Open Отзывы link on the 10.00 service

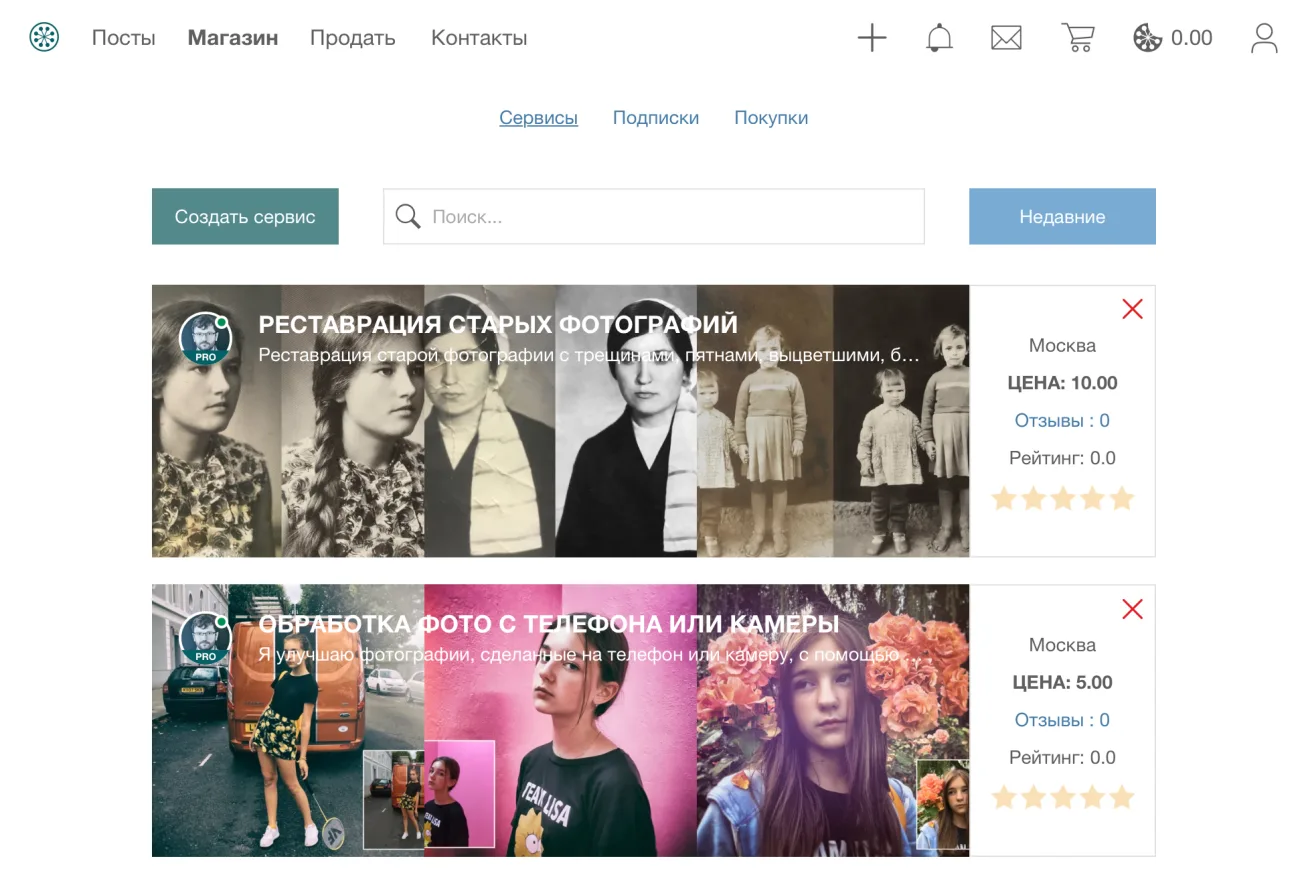click(1062, 420)
